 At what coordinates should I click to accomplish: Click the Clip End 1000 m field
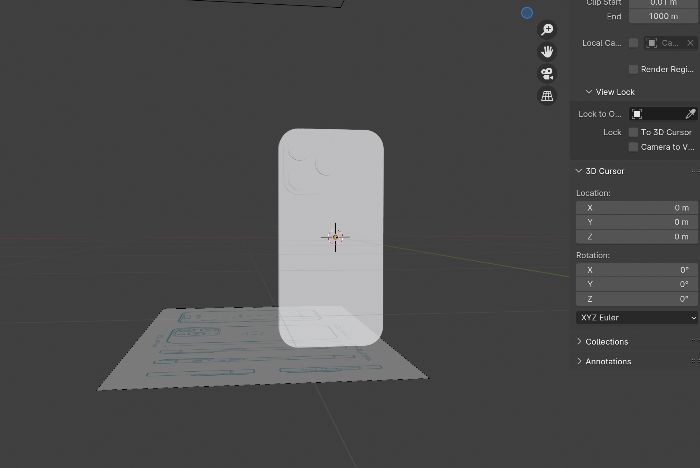pyautogui.click(x=663, y=16)
